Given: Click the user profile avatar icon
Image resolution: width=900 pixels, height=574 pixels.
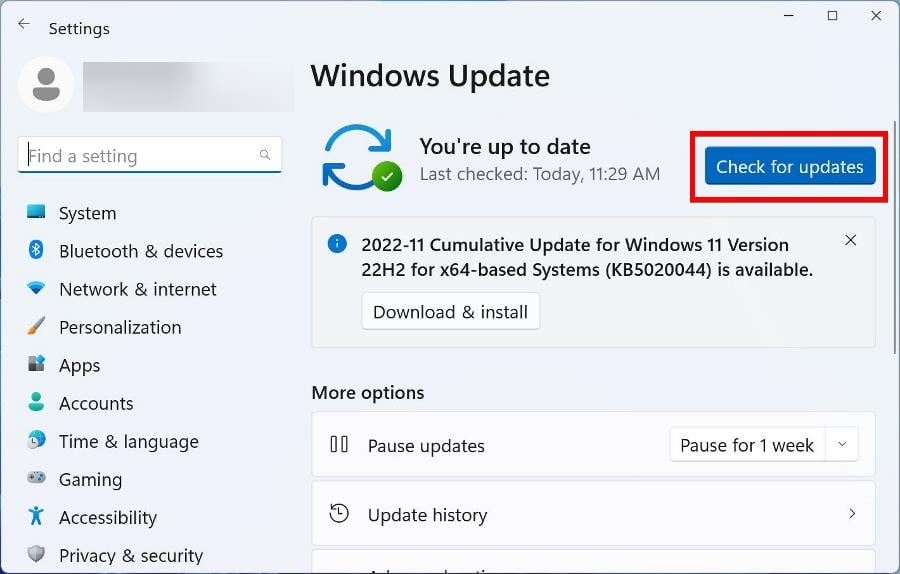Looking at the screenshot, I should coord(46,84).
